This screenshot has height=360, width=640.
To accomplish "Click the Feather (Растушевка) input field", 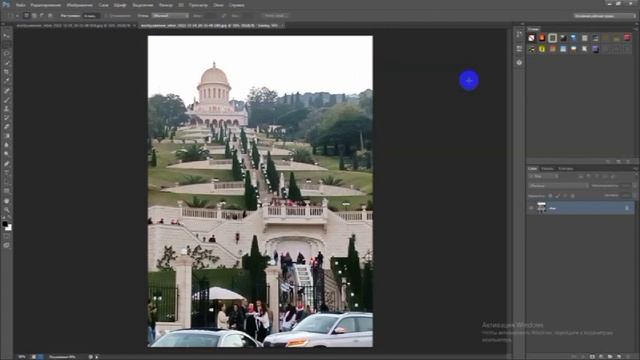I will [91, 16].
